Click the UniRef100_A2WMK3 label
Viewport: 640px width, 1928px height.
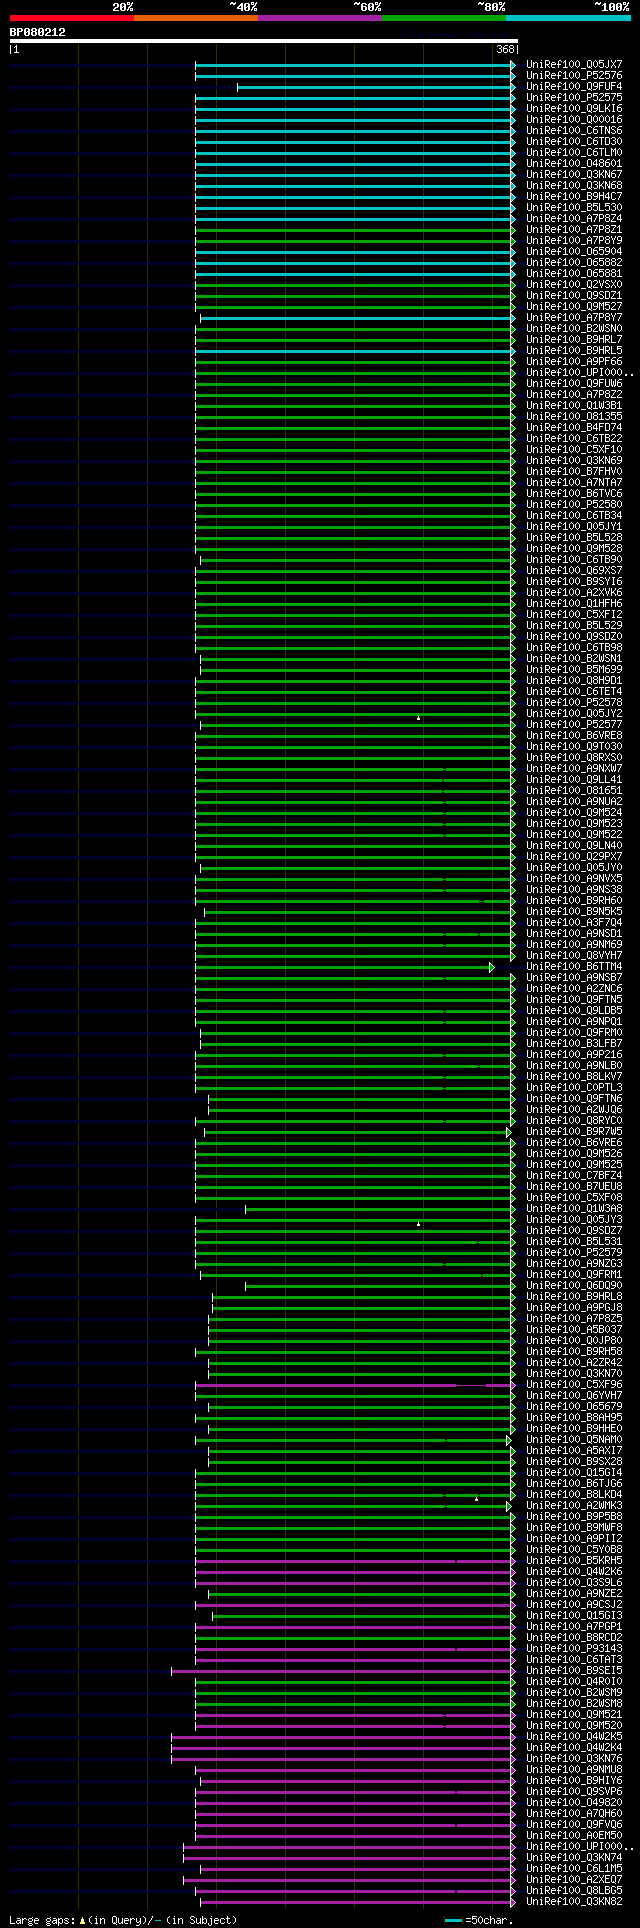[x=574, y=1506]
